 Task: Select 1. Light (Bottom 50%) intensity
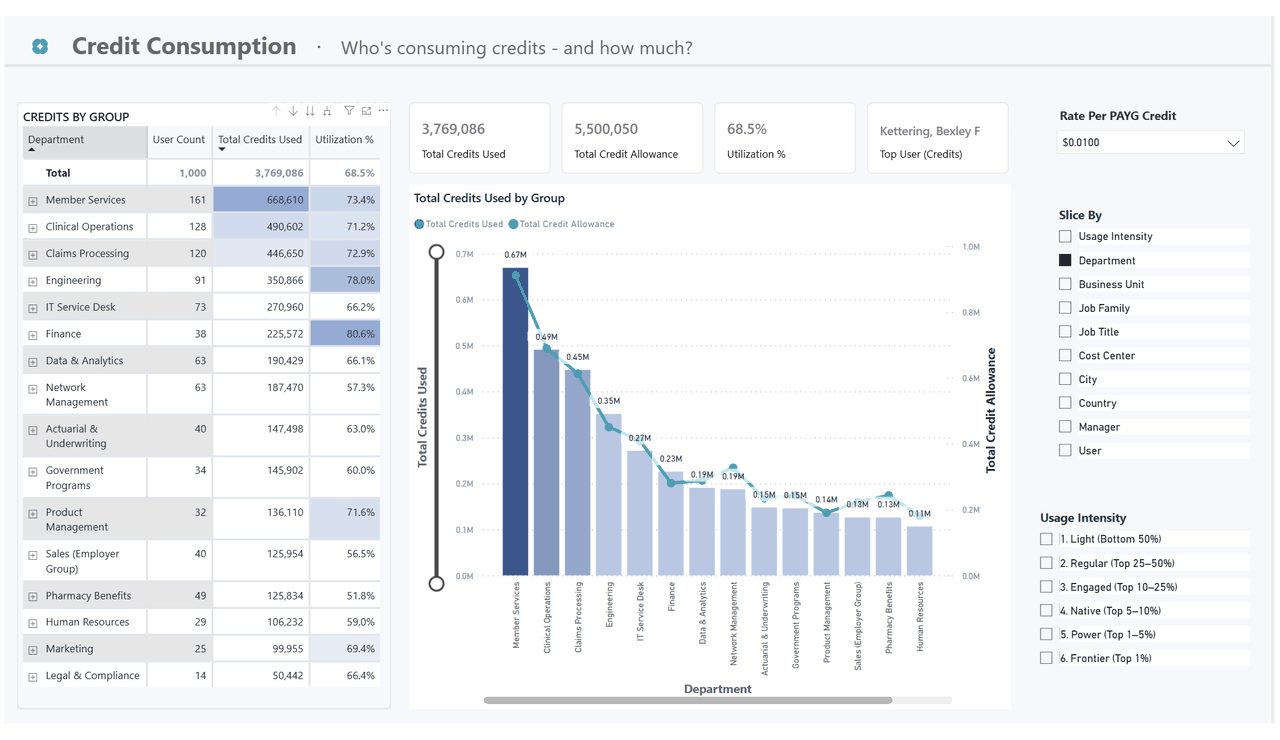(x=1046, y=539)
